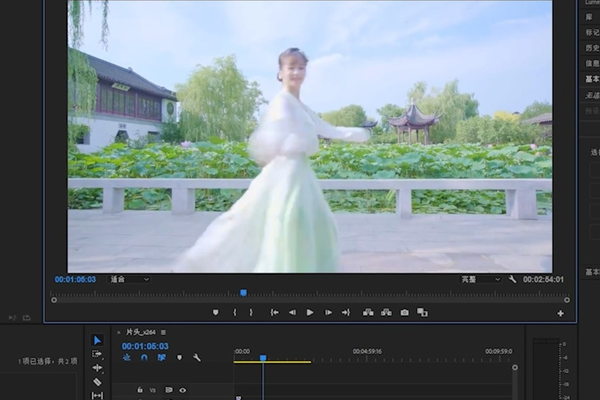Step forward one frame
This screenshot has width=600, height=400.
328,313
